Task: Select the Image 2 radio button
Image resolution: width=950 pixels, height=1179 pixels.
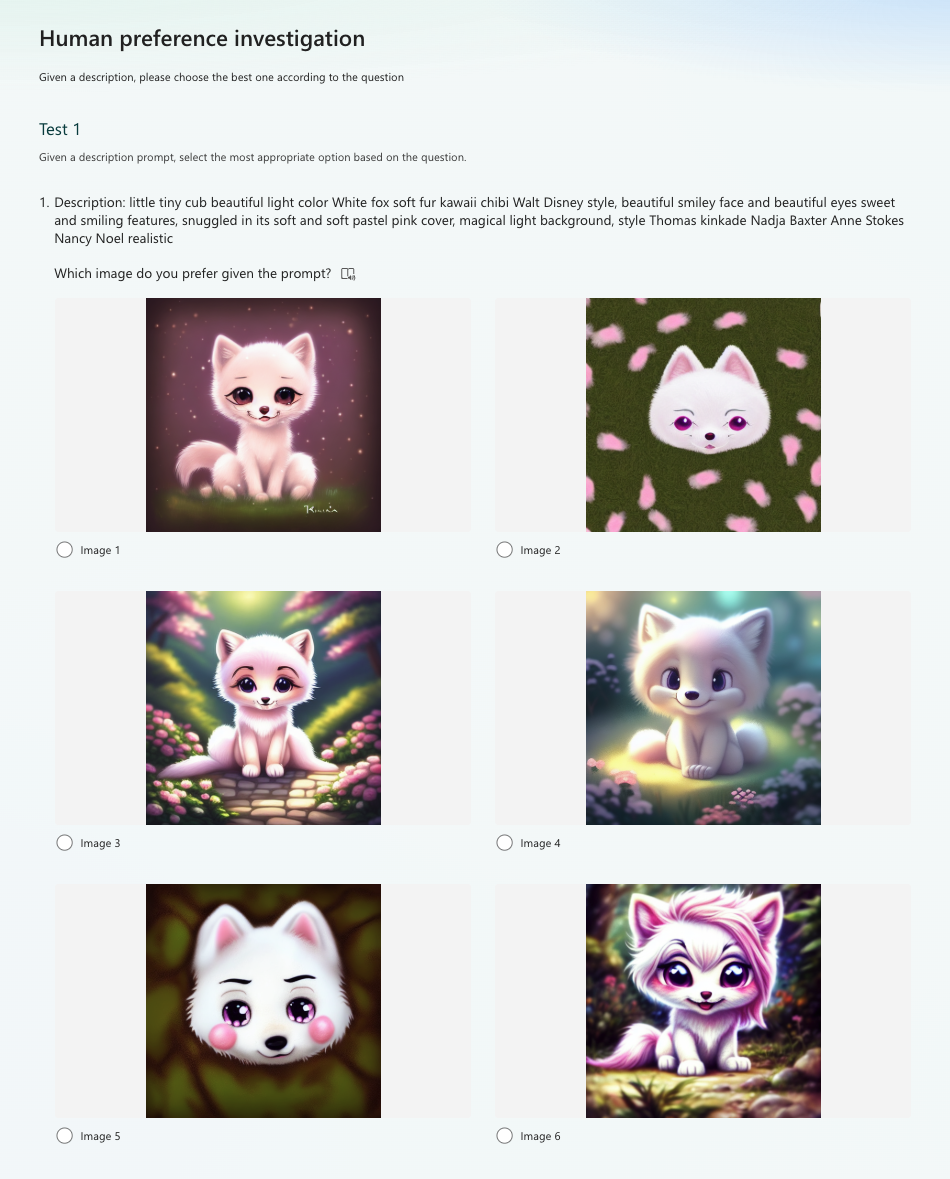Action: [505, 550]
